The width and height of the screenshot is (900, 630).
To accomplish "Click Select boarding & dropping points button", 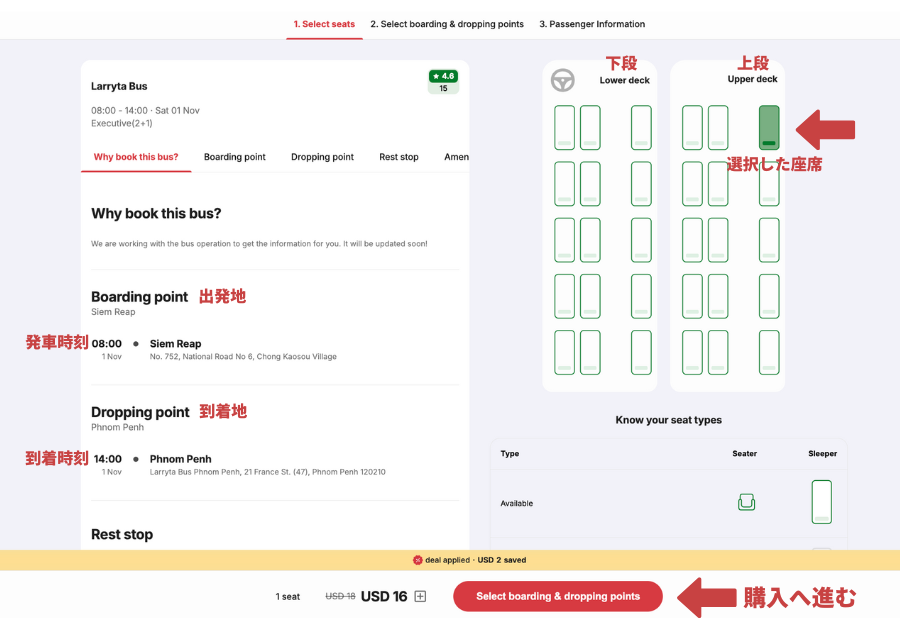I will coord(558,596).
